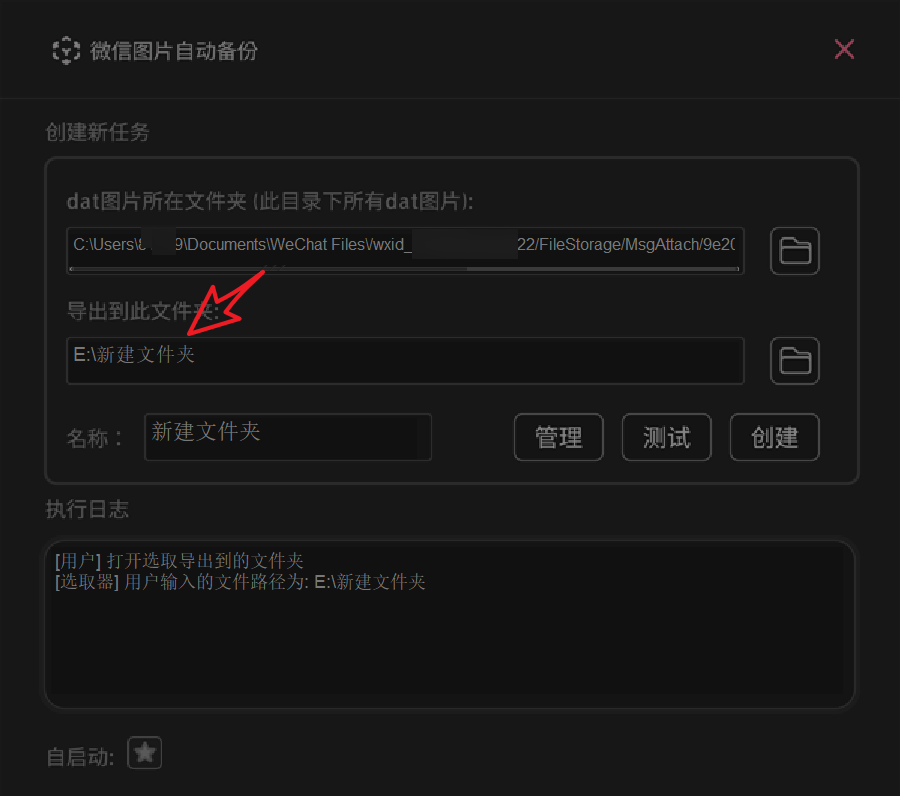Viewport: 900px width, 796px height.
Task: Click the 微信图片自动备份 title text
Action: click(x=174, y=51)
